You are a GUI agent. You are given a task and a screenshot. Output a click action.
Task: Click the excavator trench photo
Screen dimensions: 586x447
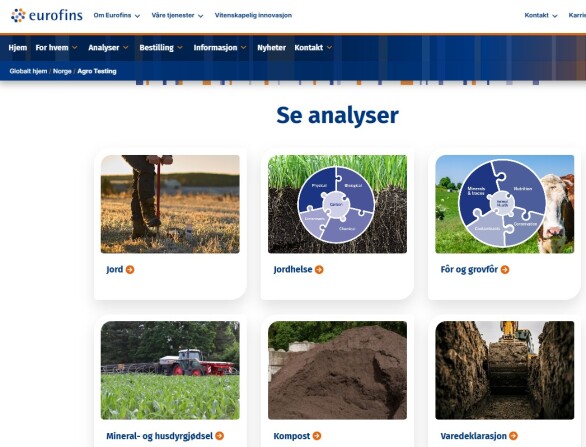point(505,370)
